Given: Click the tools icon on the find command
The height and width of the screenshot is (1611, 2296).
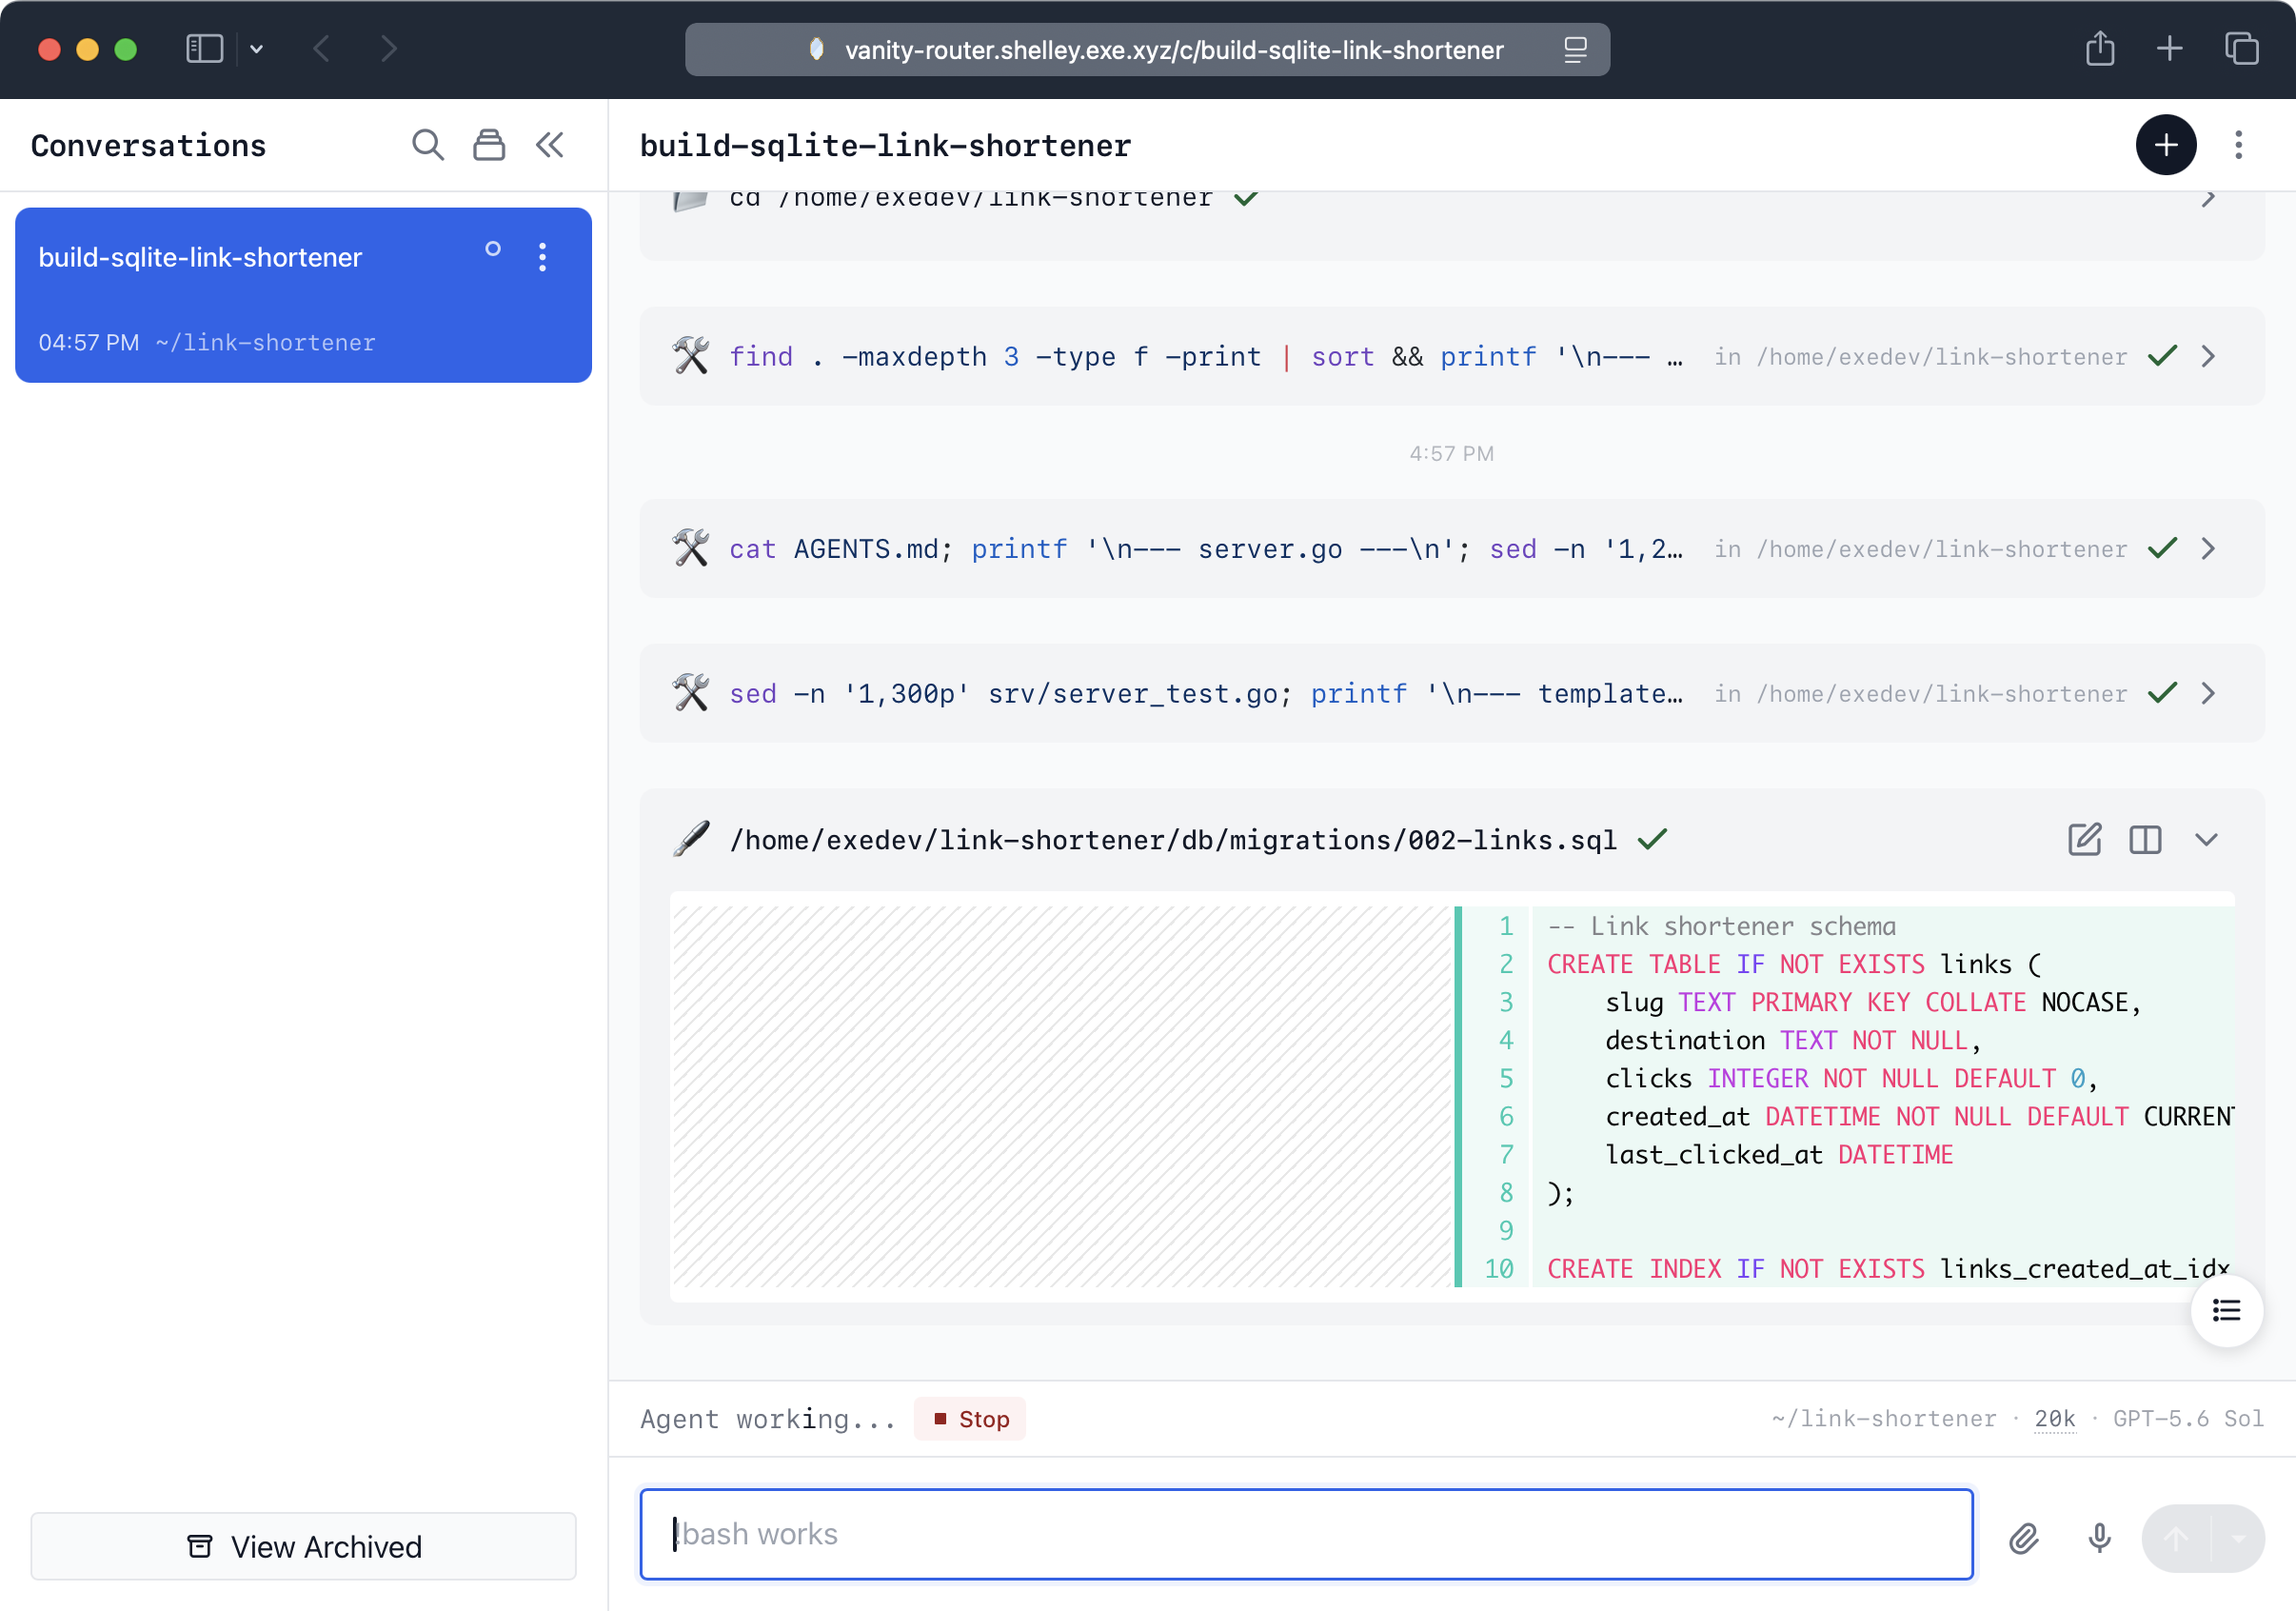Looking at the screenshot, I should pyautogui.click(x=690, y=356).
